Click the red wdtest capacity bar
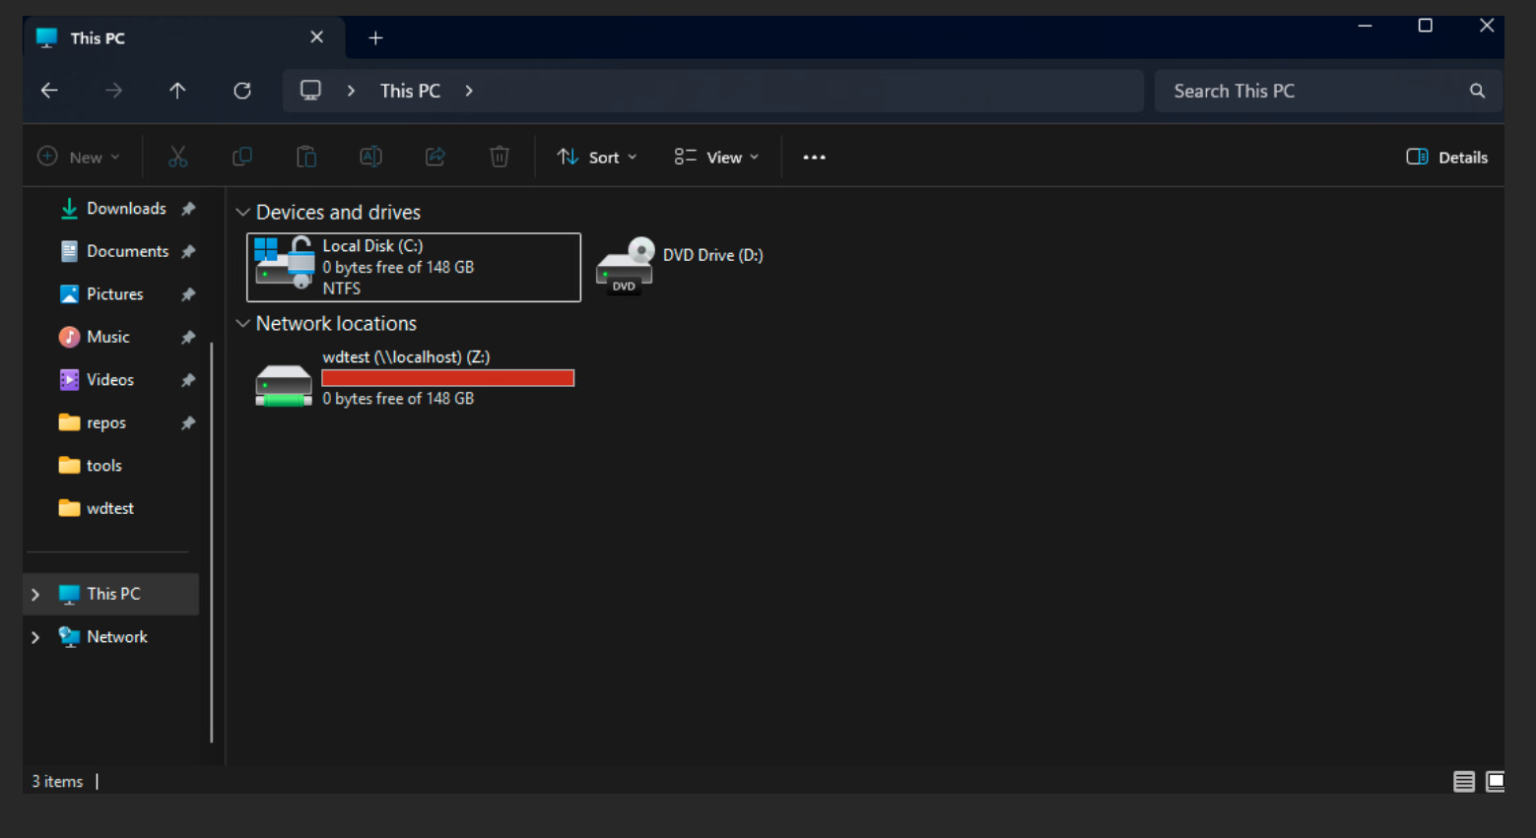This screenshot has width=1536, height=838. [x=448, y=378]
